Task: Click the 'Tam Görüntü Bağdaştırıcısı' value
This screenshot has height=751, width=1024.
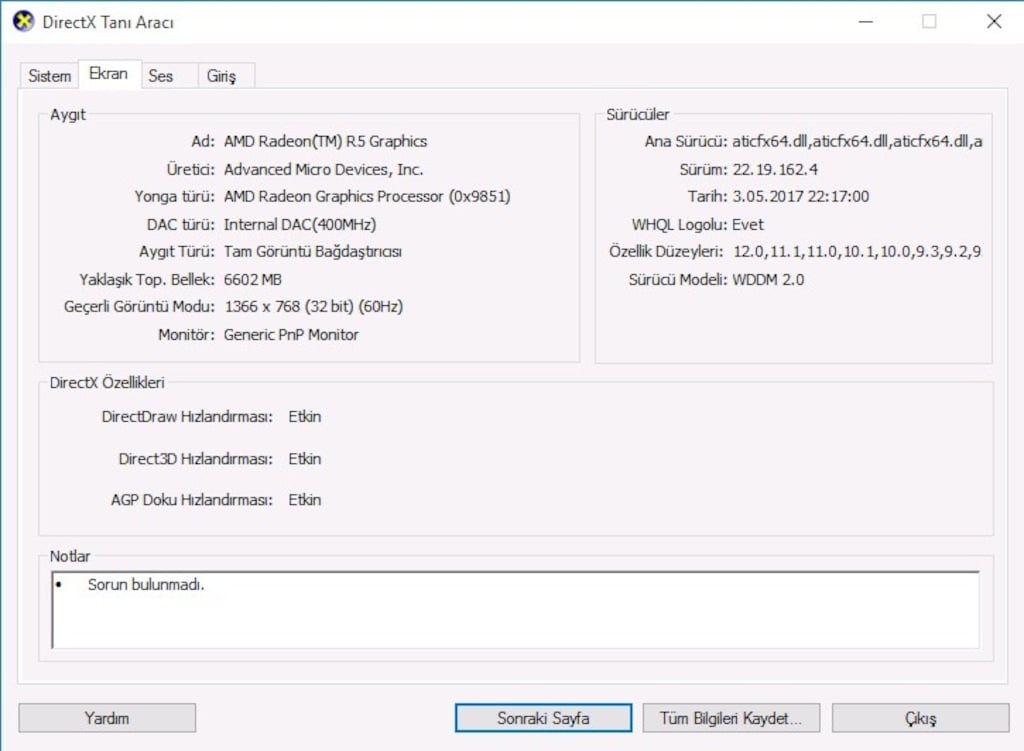Action: click(313, 252)
